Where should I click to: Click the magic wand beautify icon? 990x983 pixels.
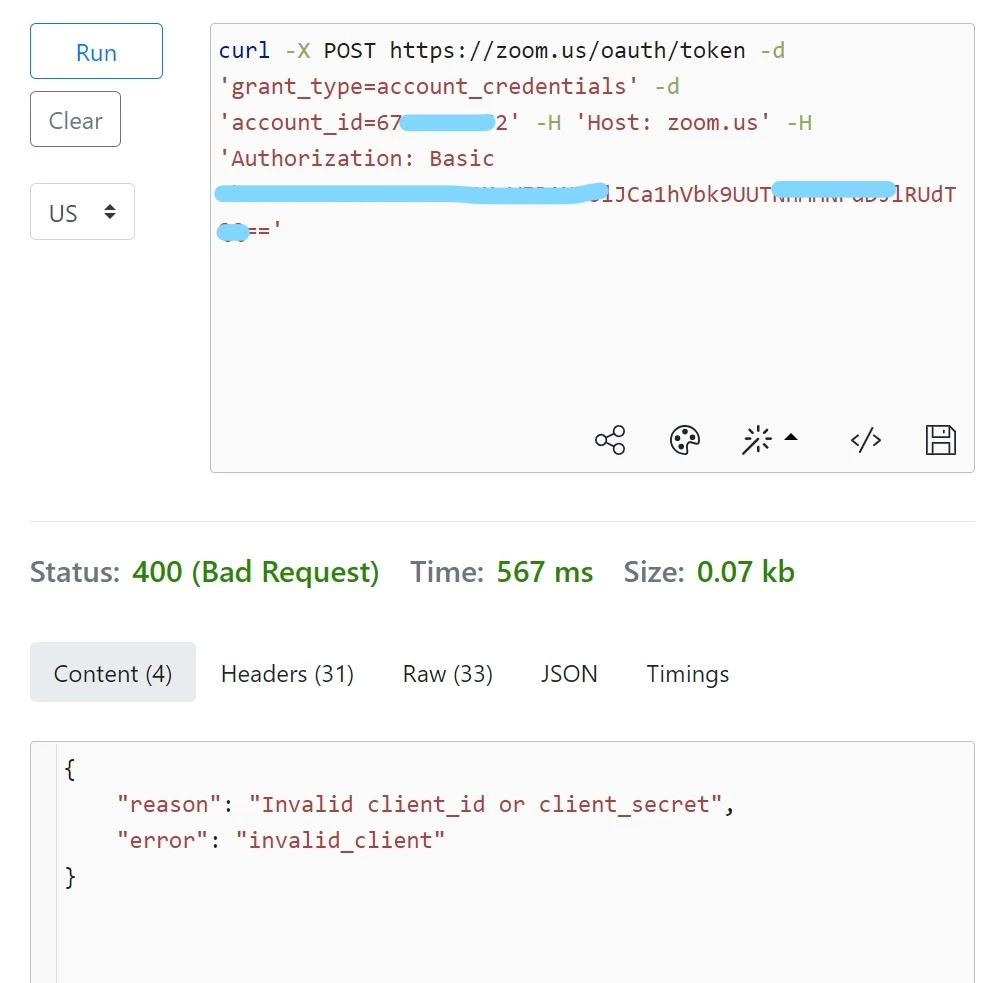[x=756, y=440]
